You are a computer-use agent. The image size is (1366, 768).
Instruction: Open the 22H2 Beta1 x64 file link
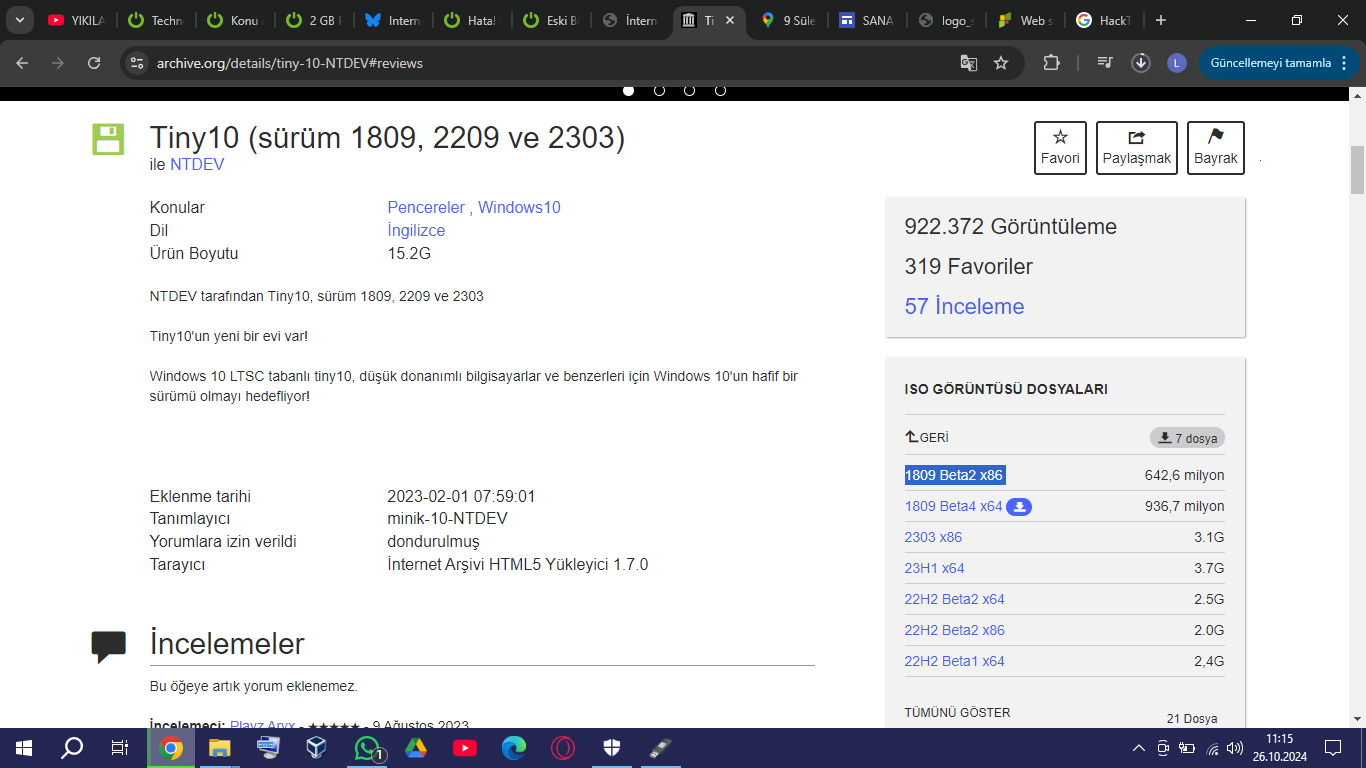(x=955, y=662)
